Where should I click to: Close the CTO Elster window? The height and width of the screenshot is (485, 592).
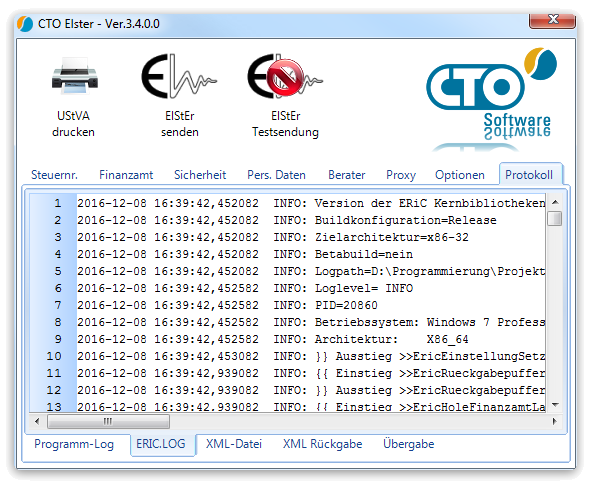552,20
